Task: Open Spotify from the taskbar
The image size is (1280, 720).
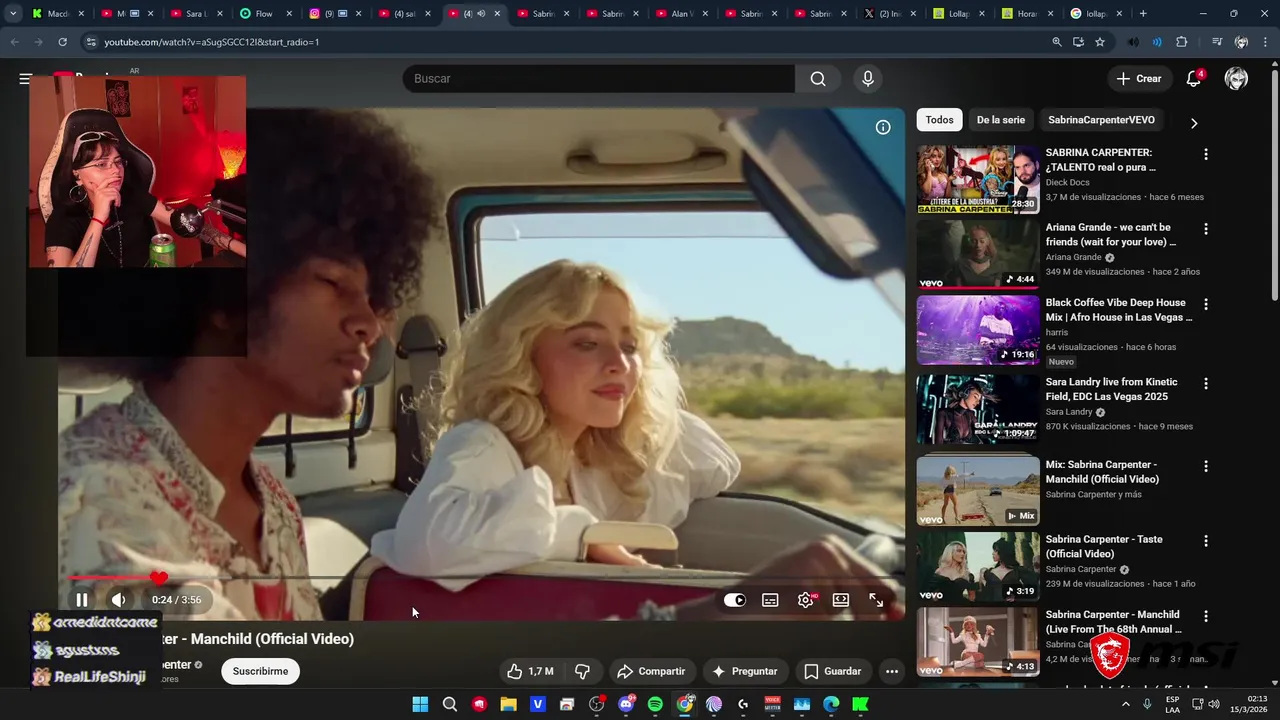Action: pos(655,704)
